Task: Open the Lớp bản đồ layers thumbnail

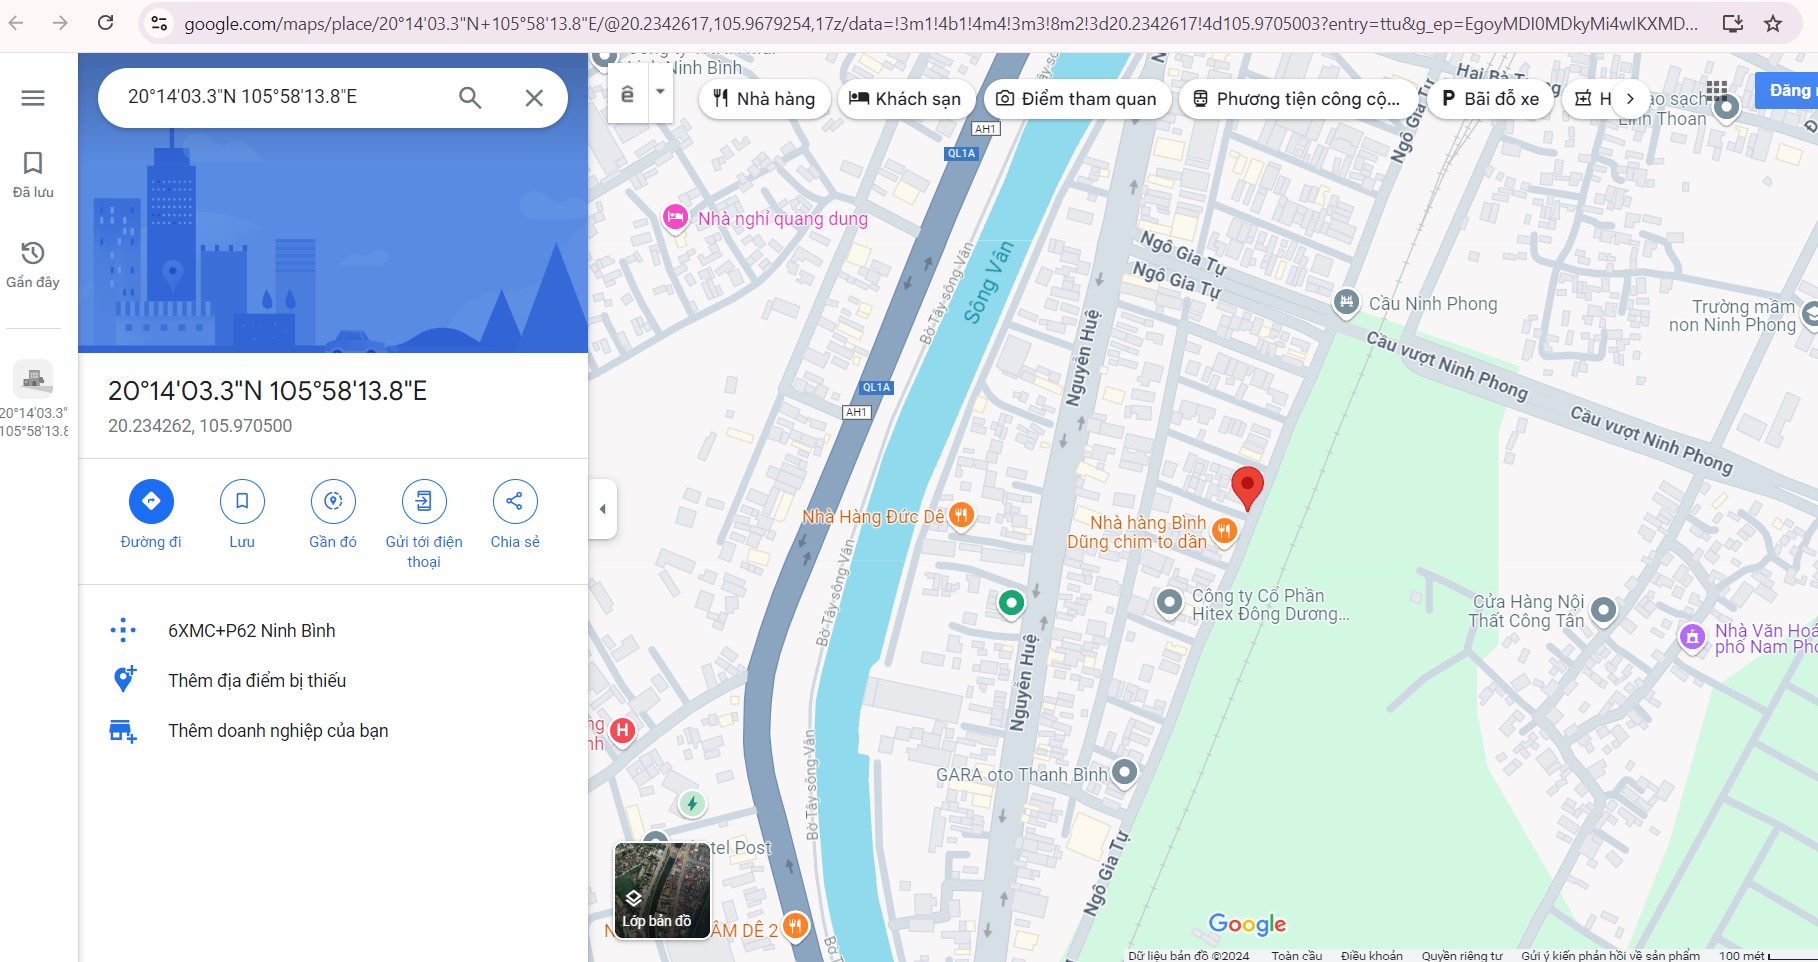Action: click(x=662, y=890)
